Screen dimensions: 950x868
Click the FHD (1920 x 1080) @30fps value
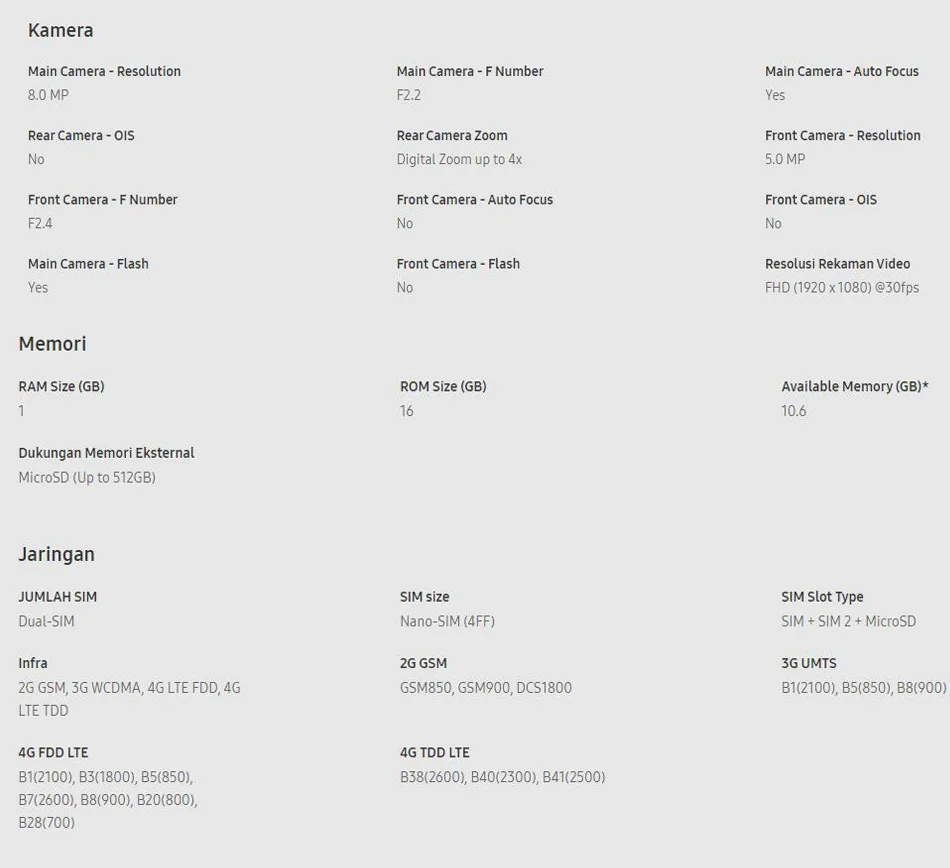(x=842, y=288)
